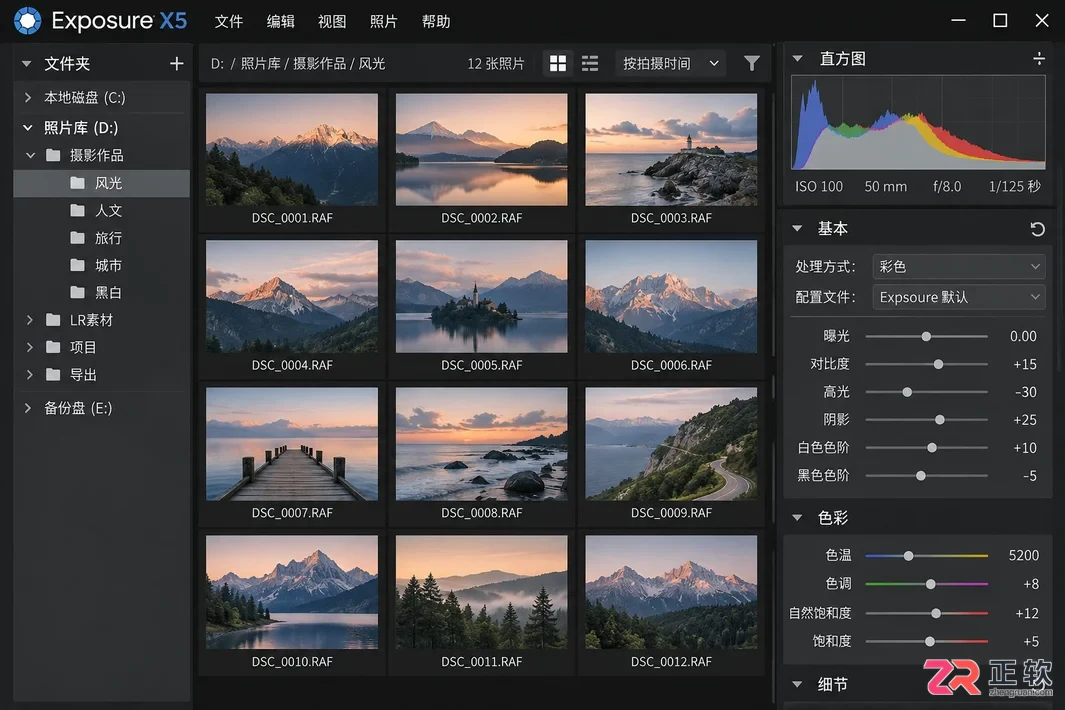Click the 风光 folder icon

point(77,183)
